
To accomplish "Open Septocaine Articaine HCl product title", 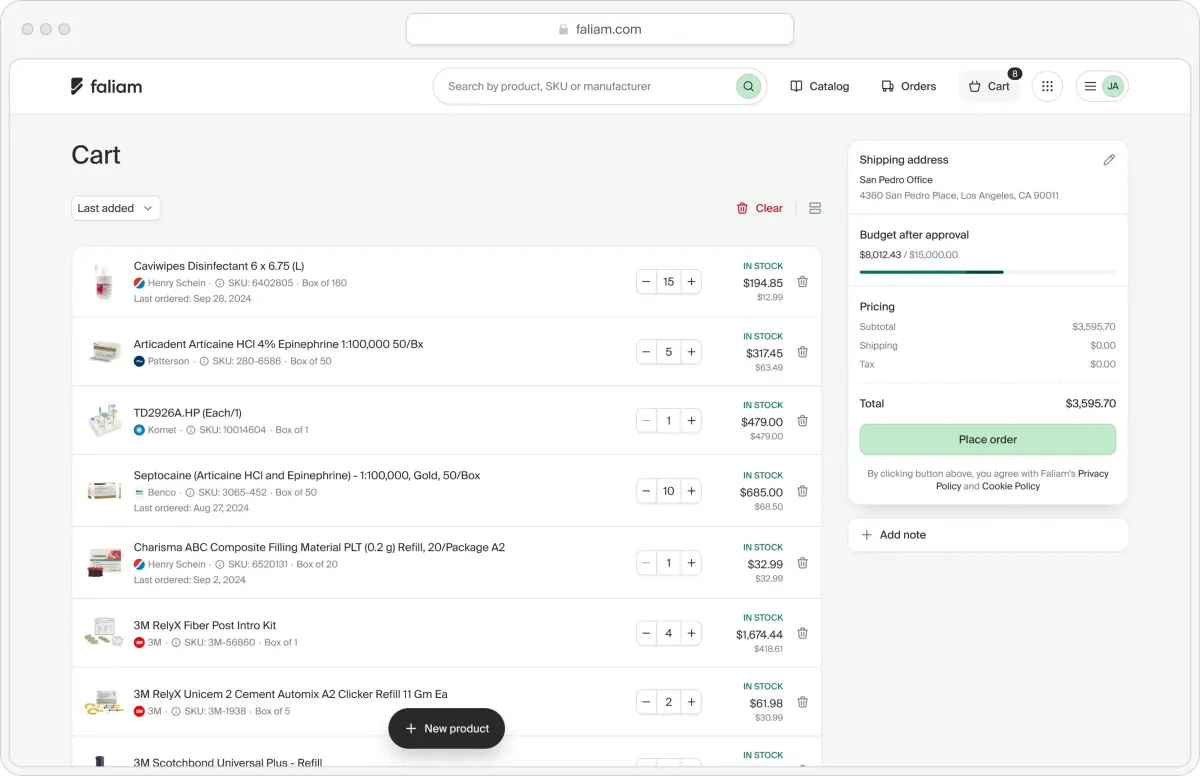I will point(307,475).
